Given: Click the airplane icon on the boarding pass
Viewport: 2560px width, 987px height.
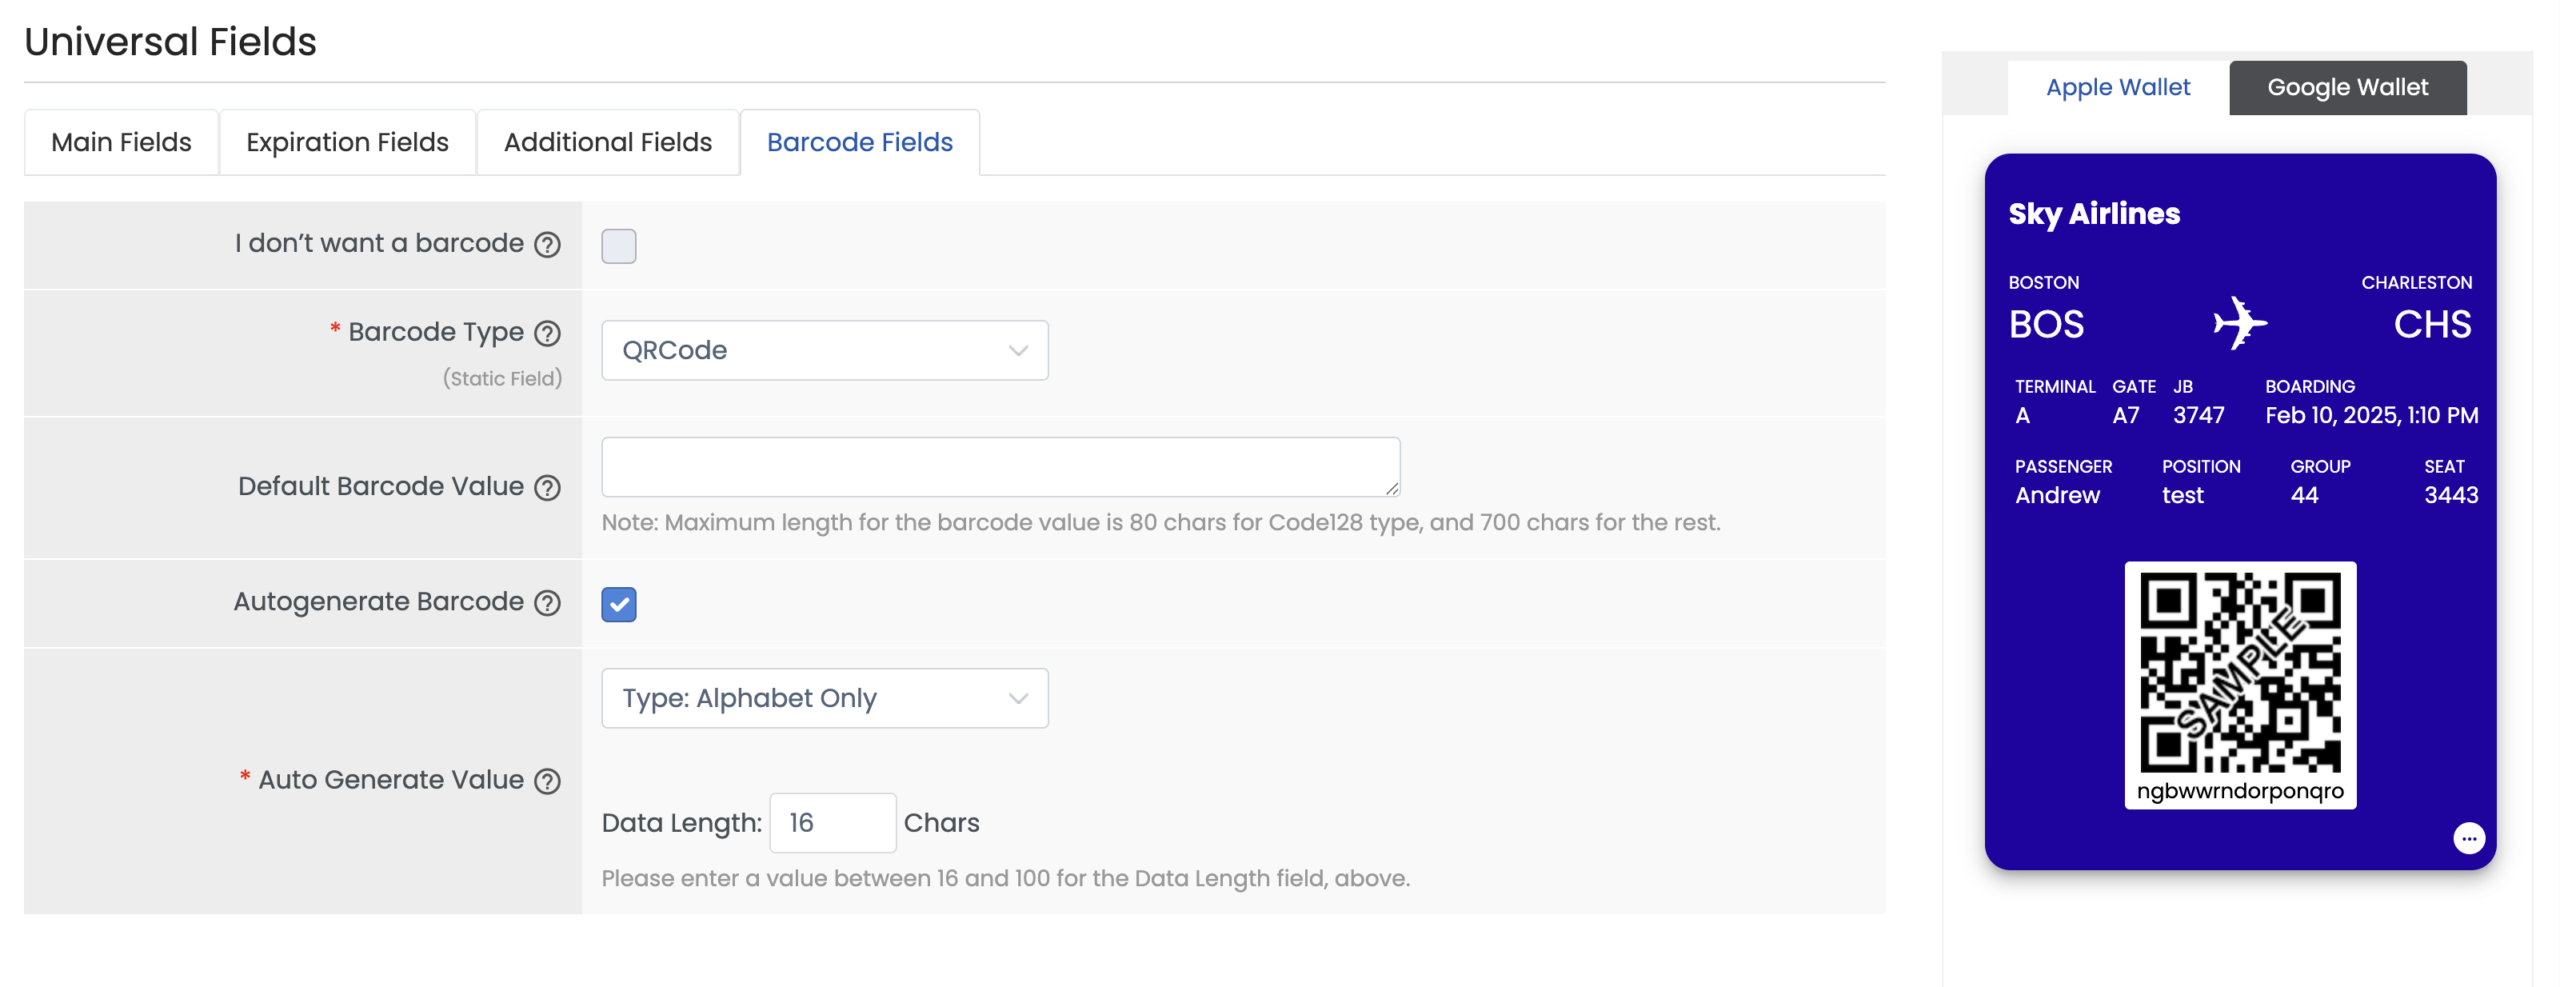Looking at the screenshot, I should [2239, 323].
